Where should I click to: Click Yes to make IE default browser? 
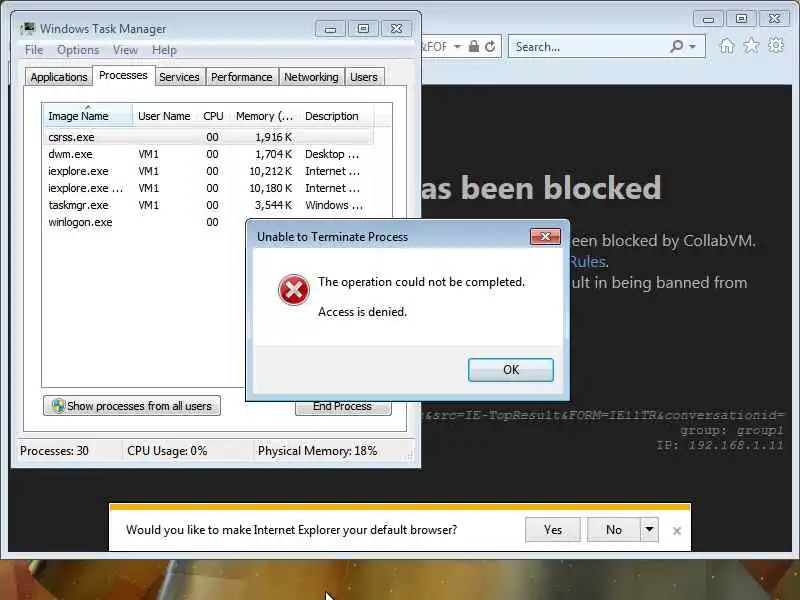pyautogui.click(x=553, y=530)
